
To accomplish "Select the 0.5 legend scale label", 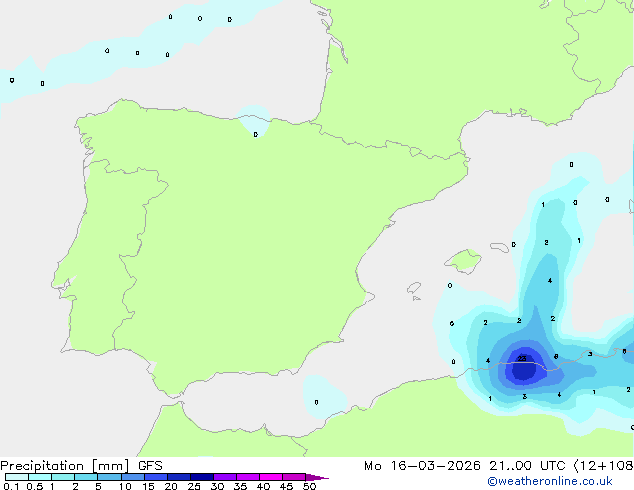I will [35, 486].
